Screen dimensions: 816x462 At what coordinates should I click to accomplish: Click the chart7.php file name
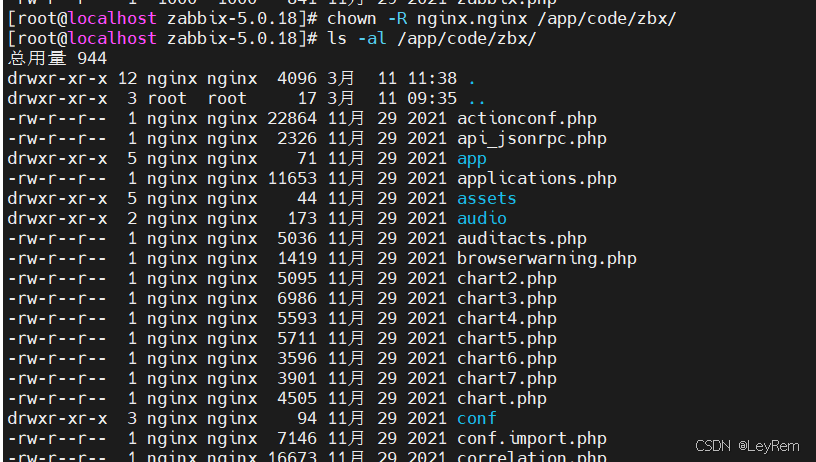coord(507,379)
